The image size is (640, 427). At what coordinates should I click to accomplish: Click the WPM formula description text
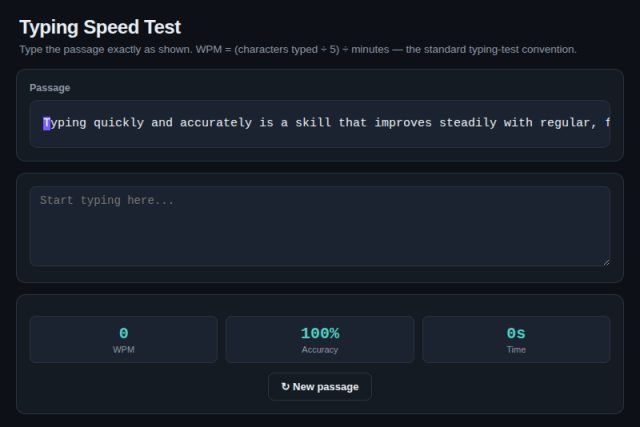click(x=298, y=49)
